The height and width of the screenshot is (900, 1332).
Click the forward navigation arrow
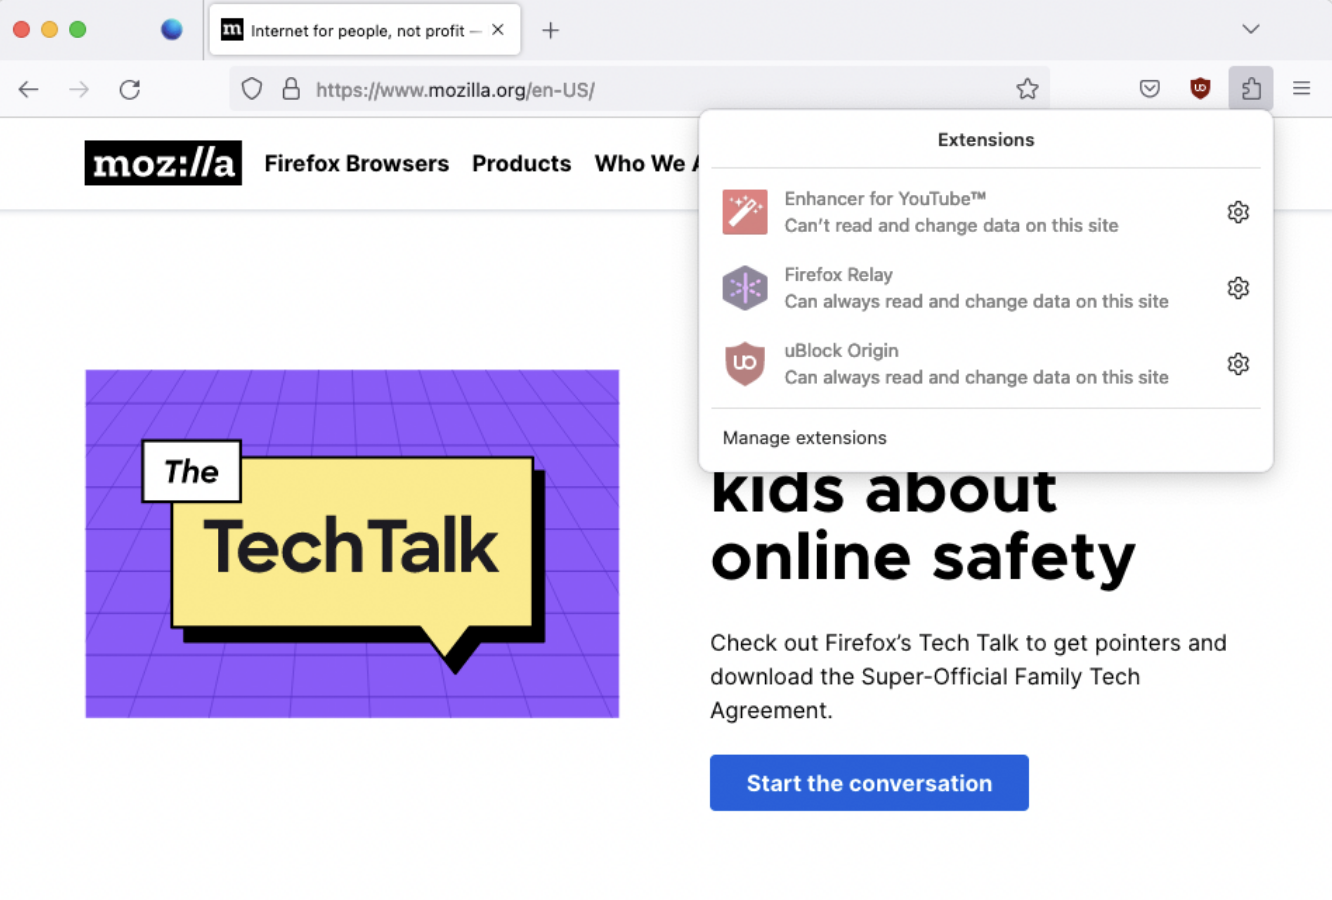pos(79,90)
